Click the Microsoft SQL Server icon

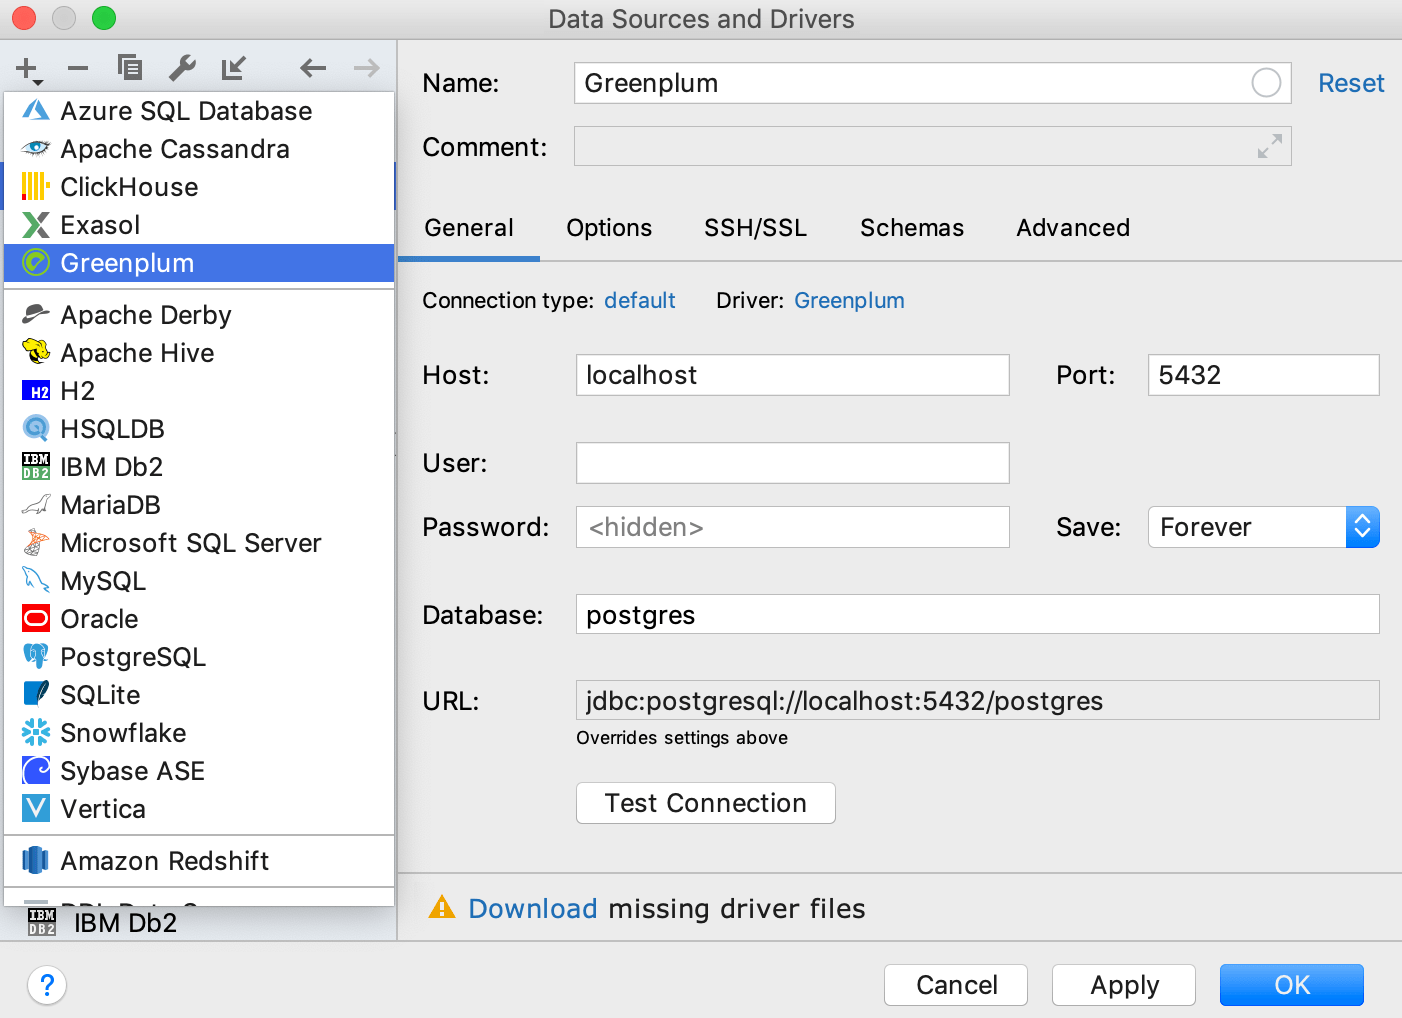(36, 543)
